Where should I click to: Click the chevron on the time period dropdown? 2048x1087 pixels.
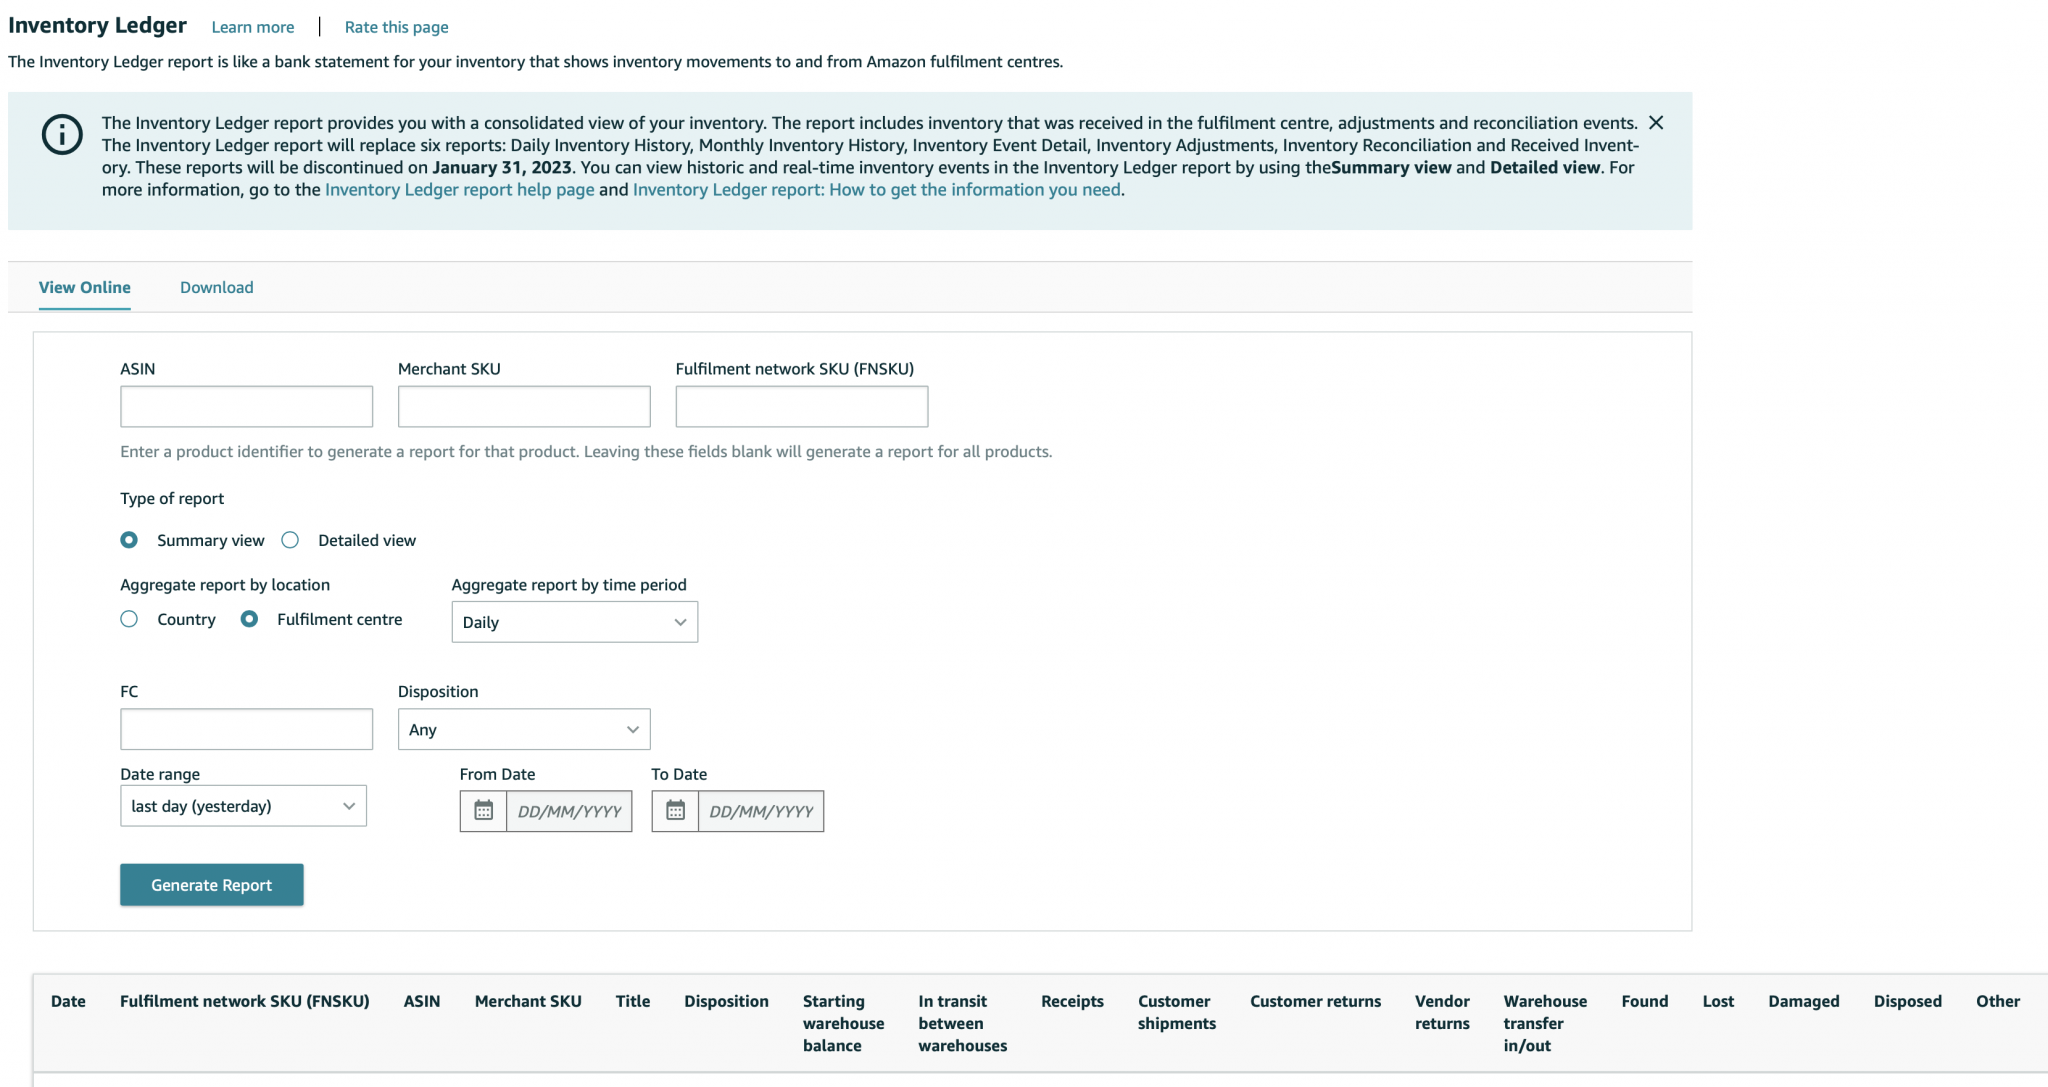[x=682, y=621]
